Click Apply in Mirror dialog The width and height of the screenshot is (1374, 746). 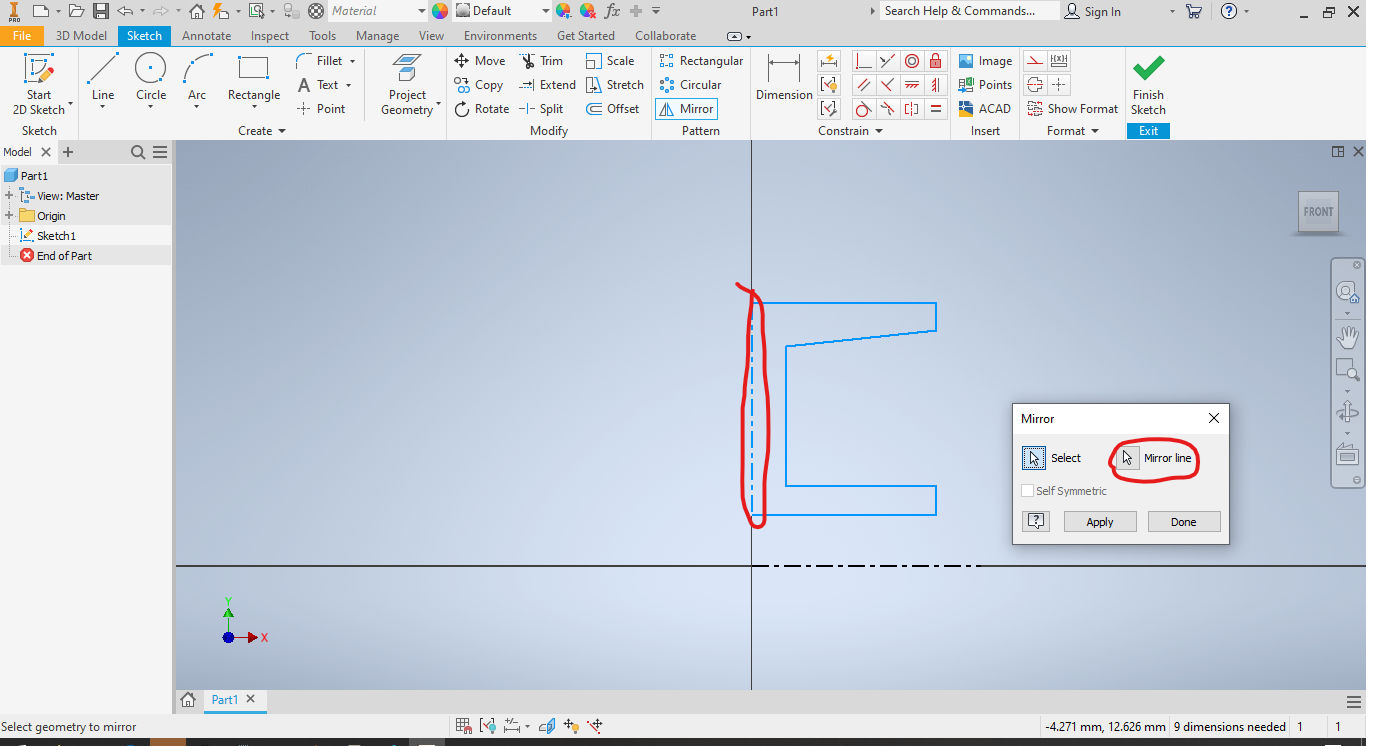(1100, 522)
